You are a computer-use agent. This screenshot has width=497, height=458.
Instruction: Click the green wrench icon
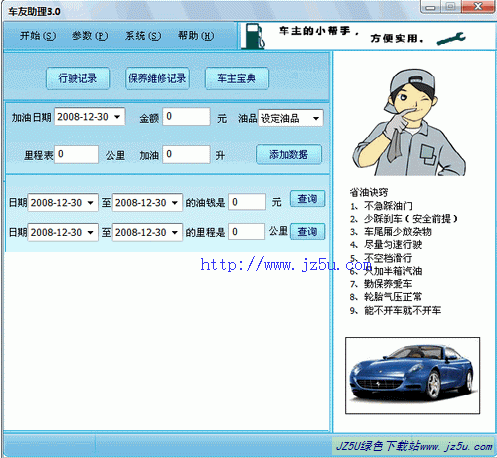(x=451, y=39)
